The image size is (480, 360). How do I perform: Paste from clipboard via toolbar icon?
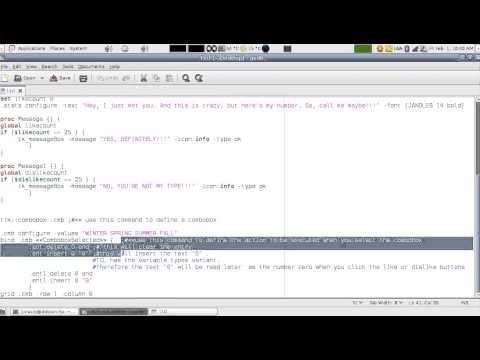(169, 78)
